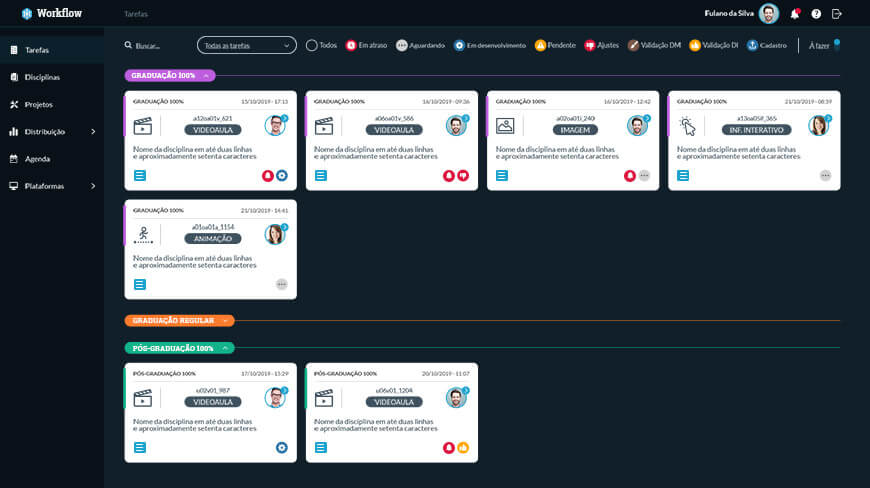Click the VIDEOAULA label on a06oa01v_586 card
Screen dimensions: 870x488
coord(393,130)
